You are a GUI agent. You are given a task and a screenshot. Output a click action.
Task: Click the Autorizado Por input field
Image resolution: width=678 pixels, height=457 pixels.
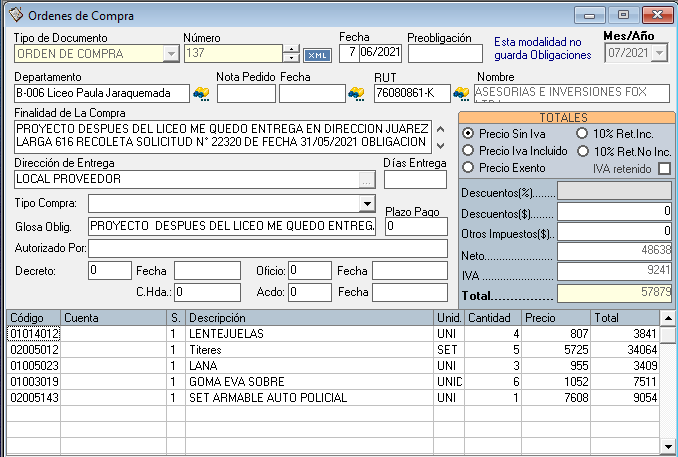(268, 249)
